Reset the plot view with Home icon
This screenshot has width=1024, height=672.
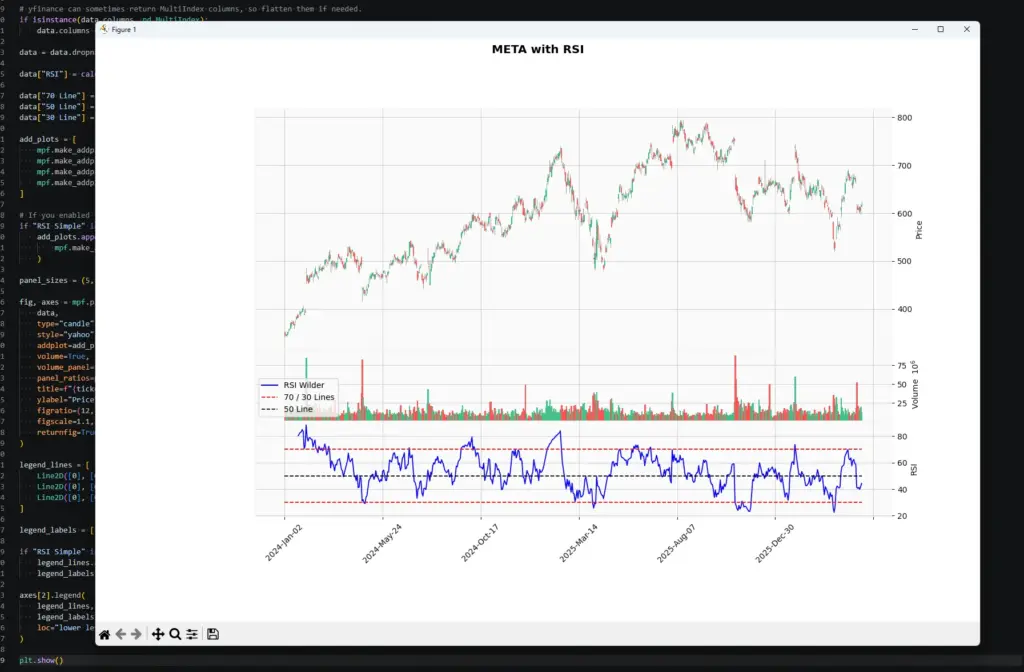point(104,634)
